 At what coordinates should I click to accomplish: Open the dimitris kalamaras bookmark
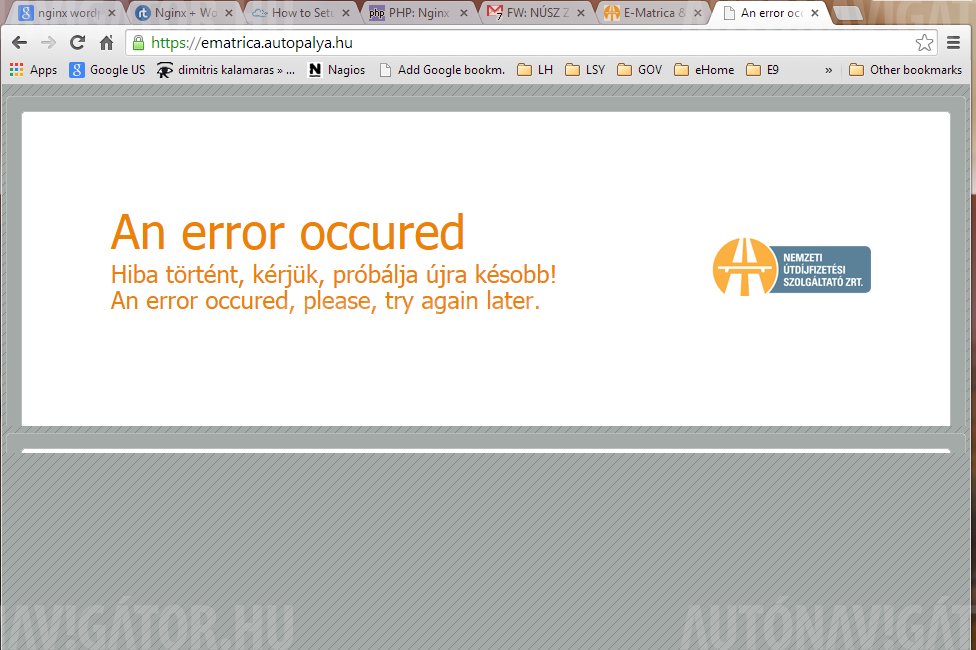pos(225,70)
